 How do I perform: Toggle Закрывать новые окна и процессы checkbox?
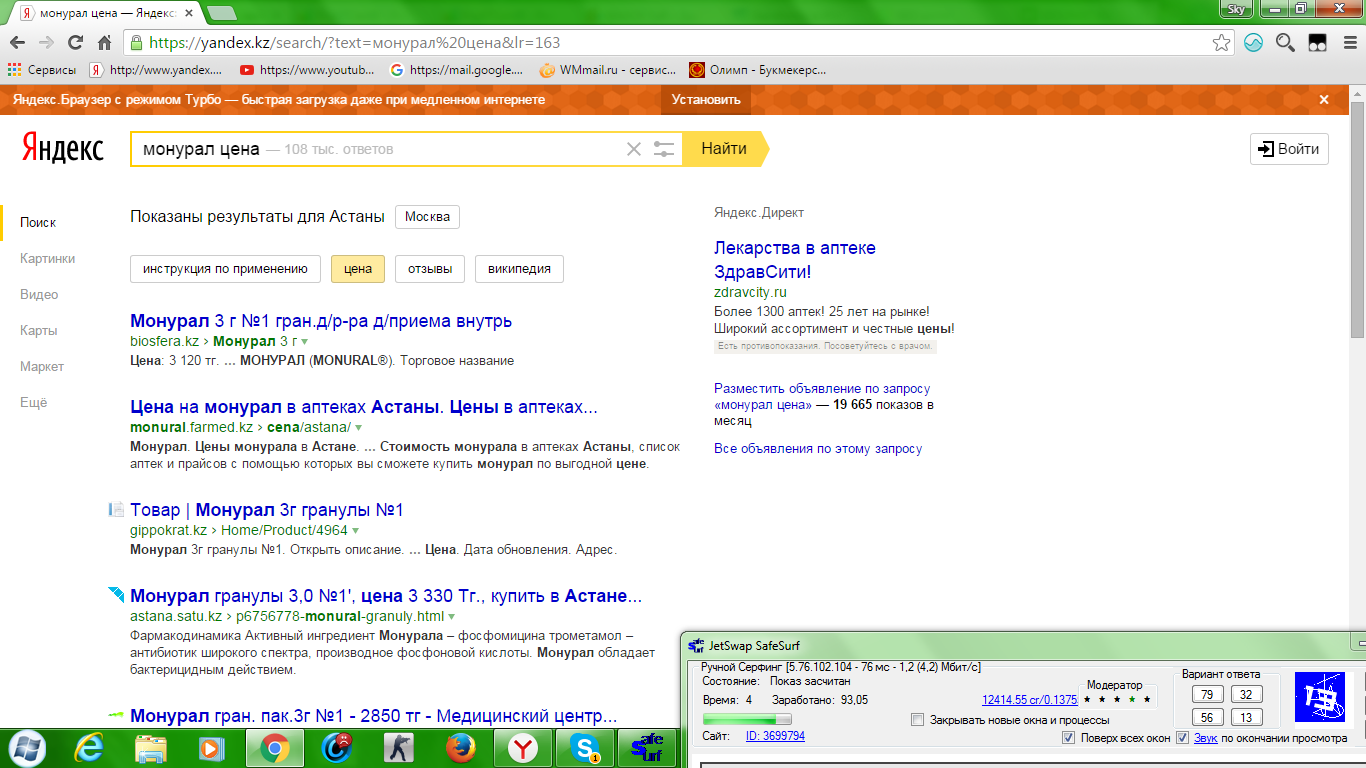point(918,720)
